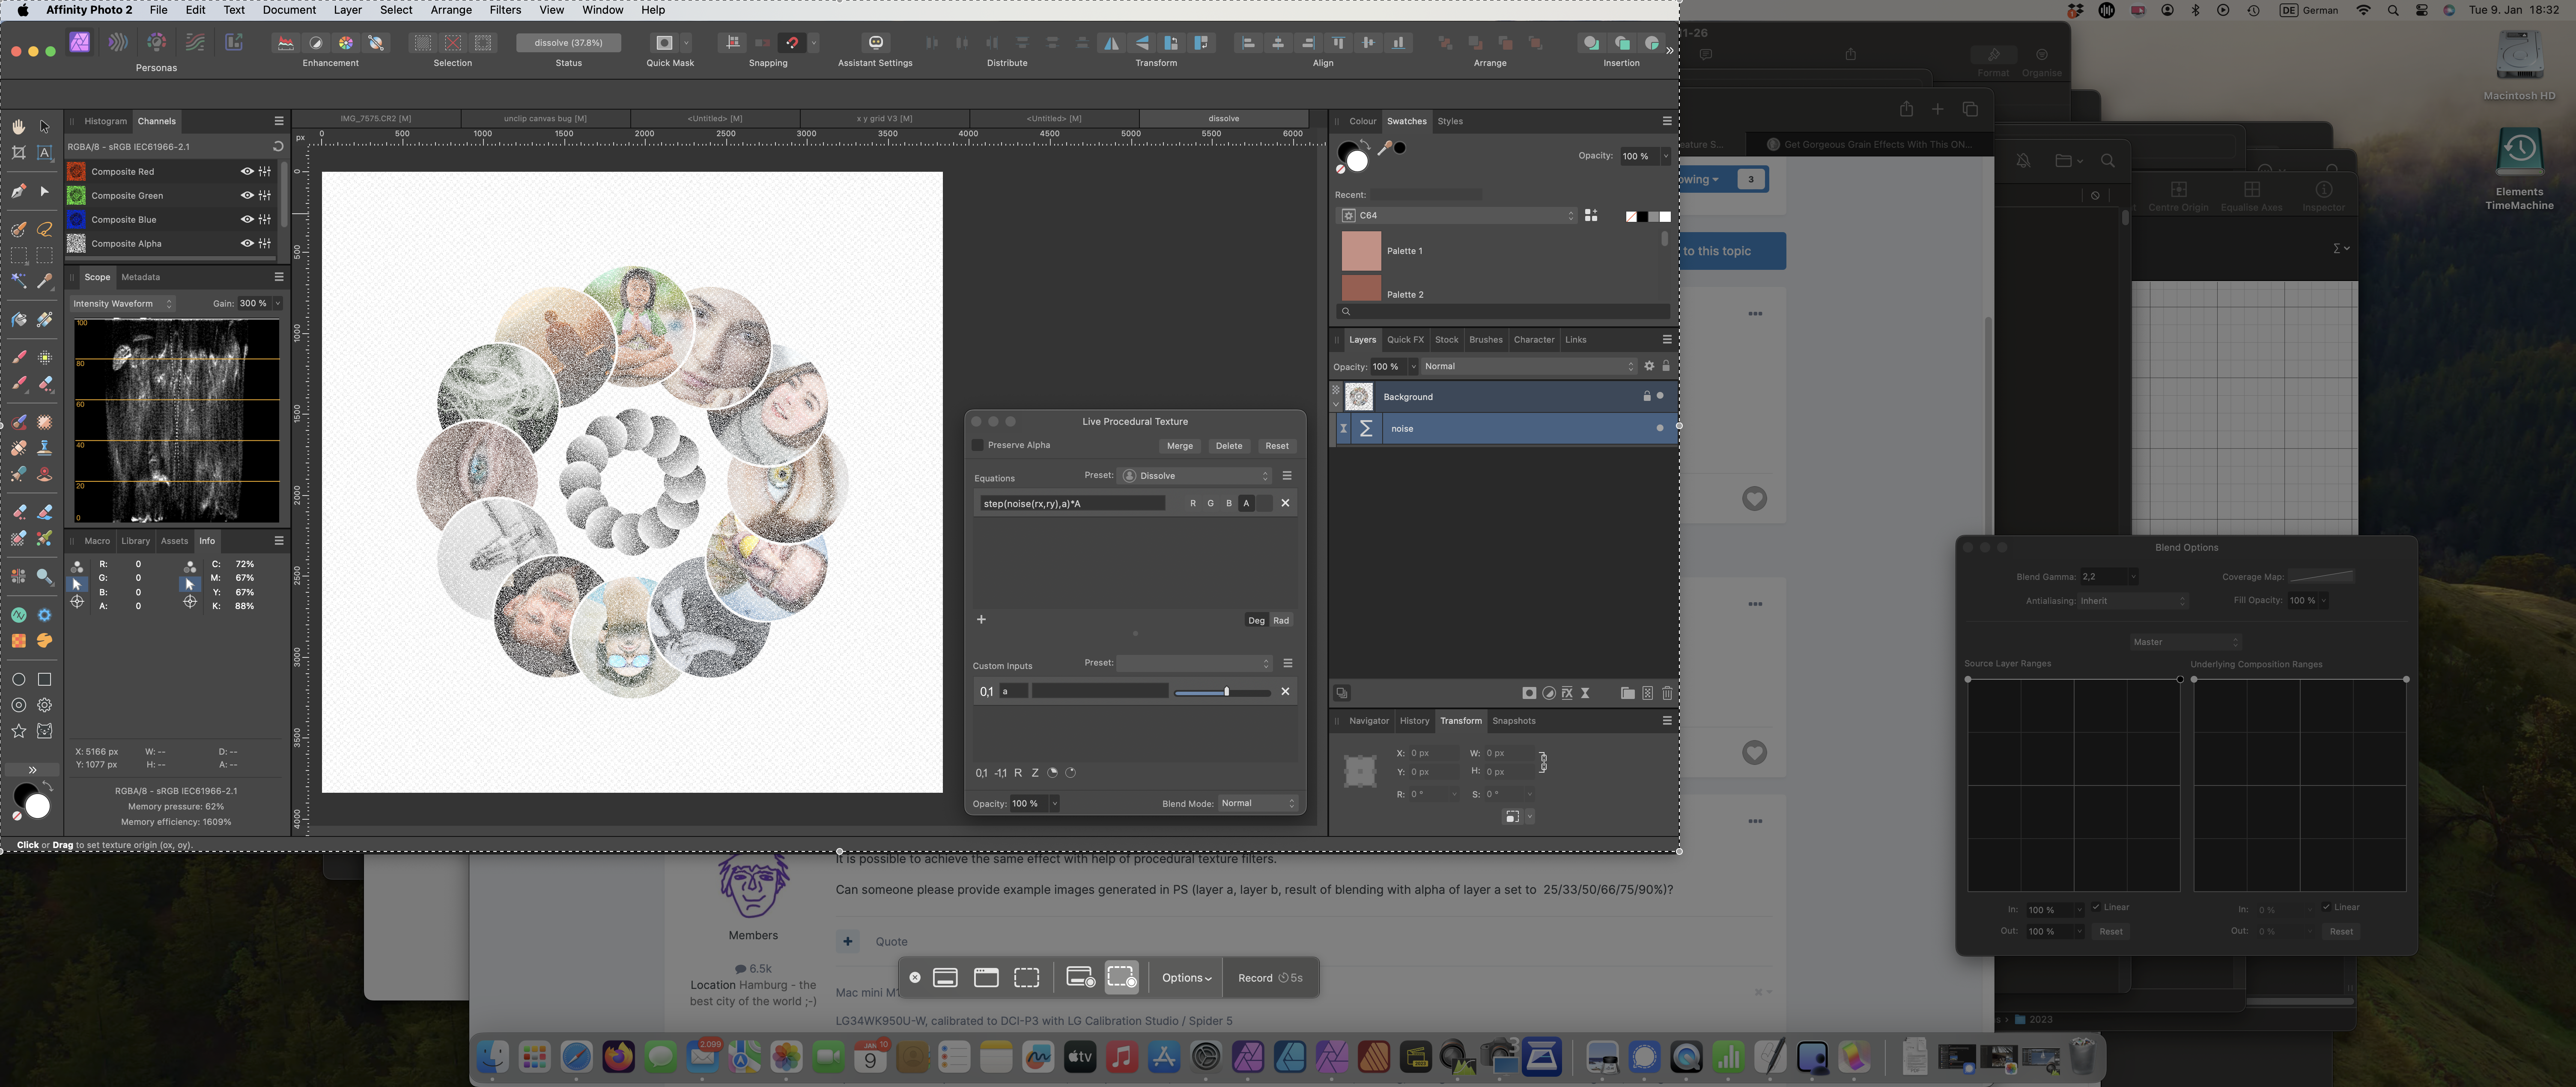Apply Auto White Balance enhancement
The width and height of the screenshot is (2576, 1087).
coord(376,43)
